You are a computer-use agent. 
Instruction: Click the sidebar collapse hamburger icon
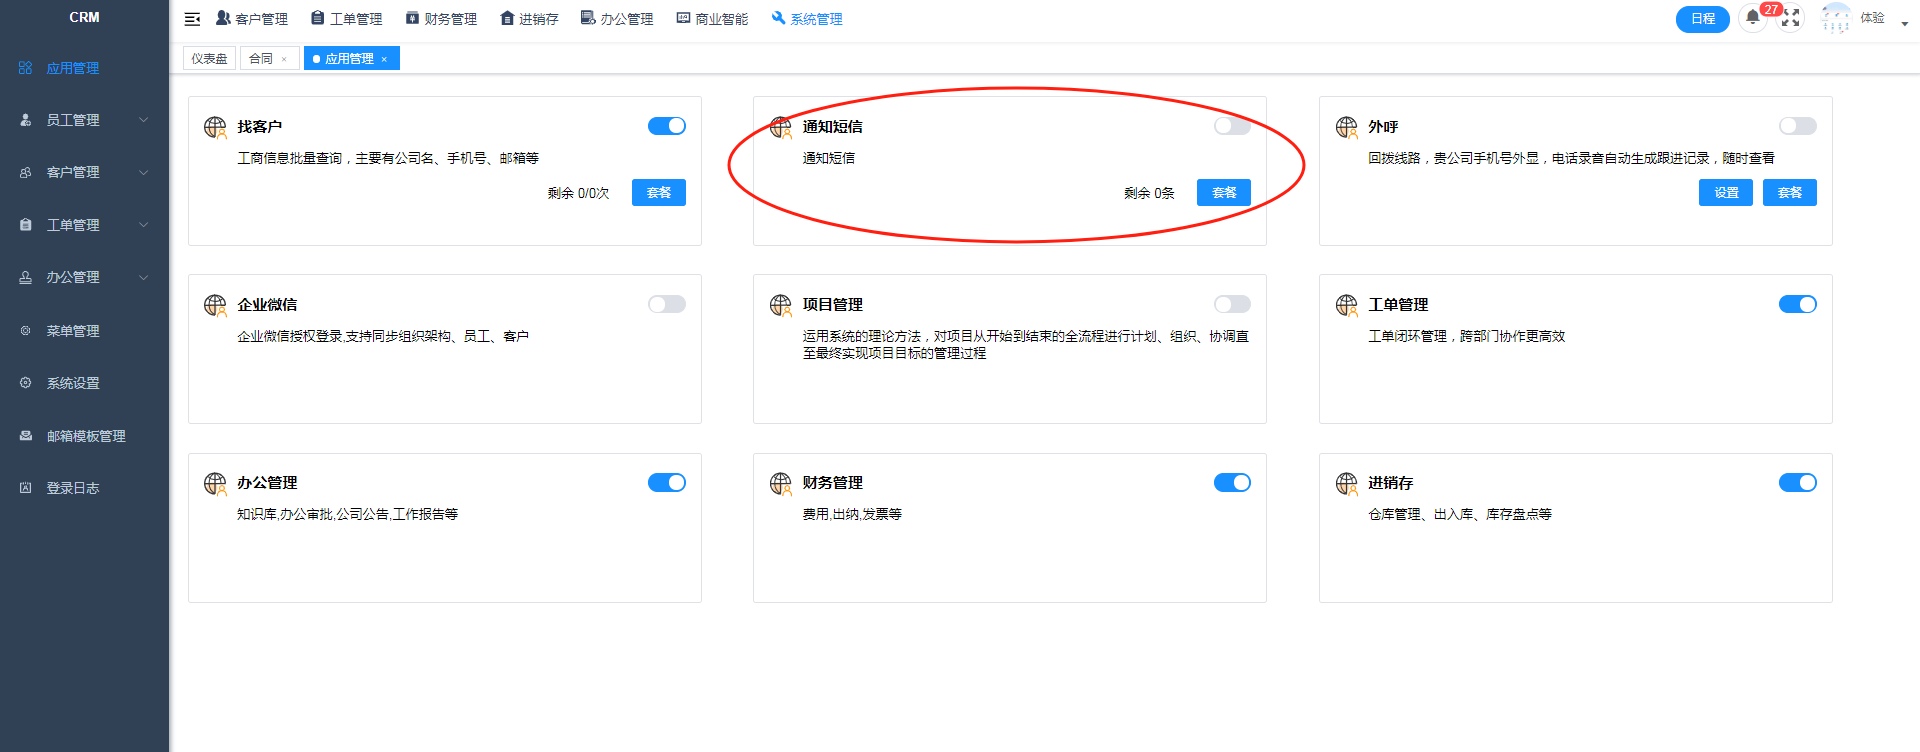point(193,19)
